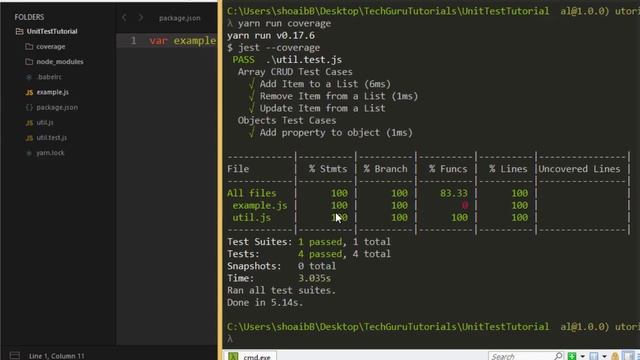This screenshot has width=640, height=360.
Task: Click the JS icon beside util.test.js
Action: [29, 138]
